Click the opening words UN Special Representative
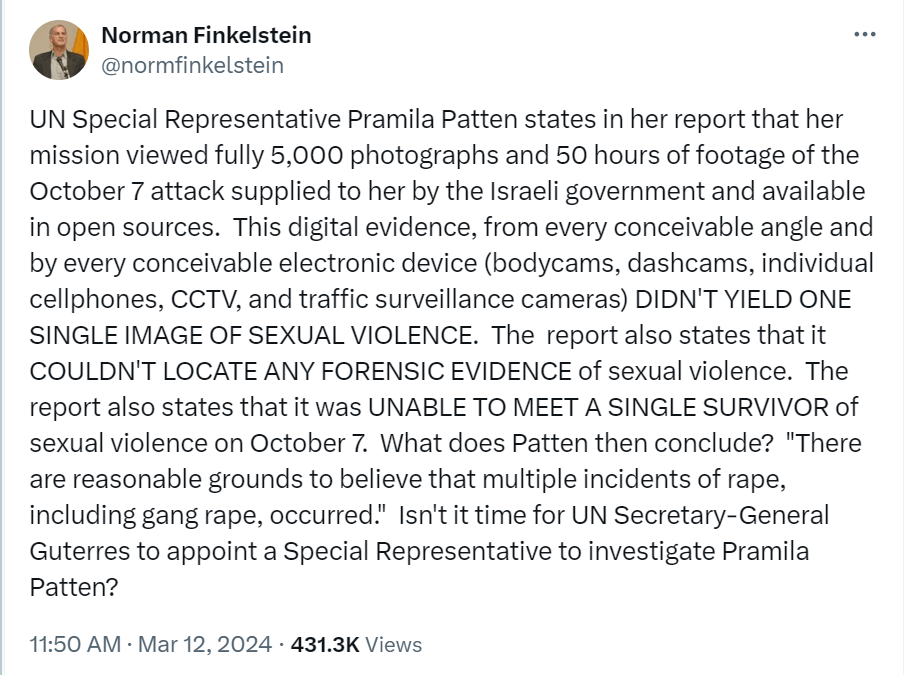 (185, 120)
